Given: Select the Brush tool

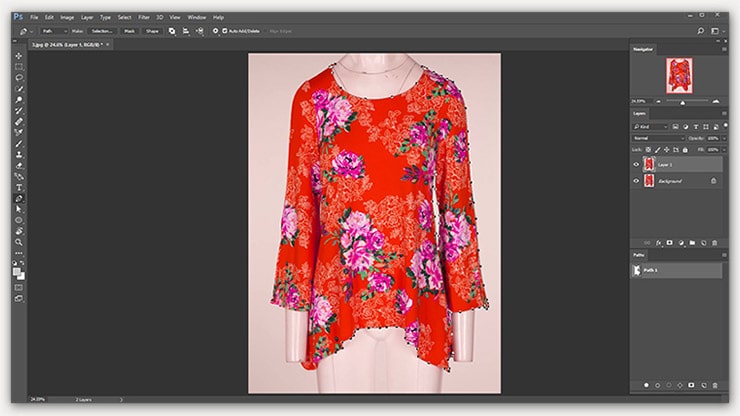Looking at the screenshot, I should (x=19, y=144).
